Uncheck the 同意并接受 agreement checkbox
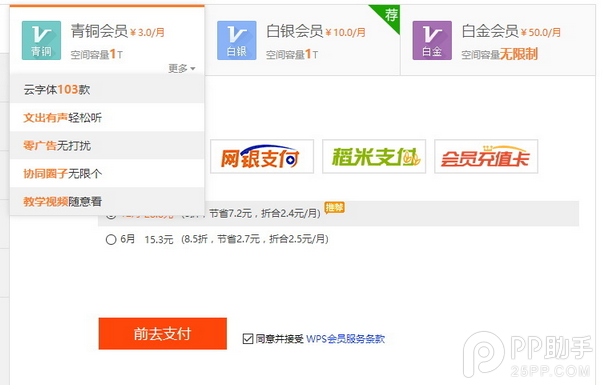This screenshot has height=385, width=603. coord(248,339)
